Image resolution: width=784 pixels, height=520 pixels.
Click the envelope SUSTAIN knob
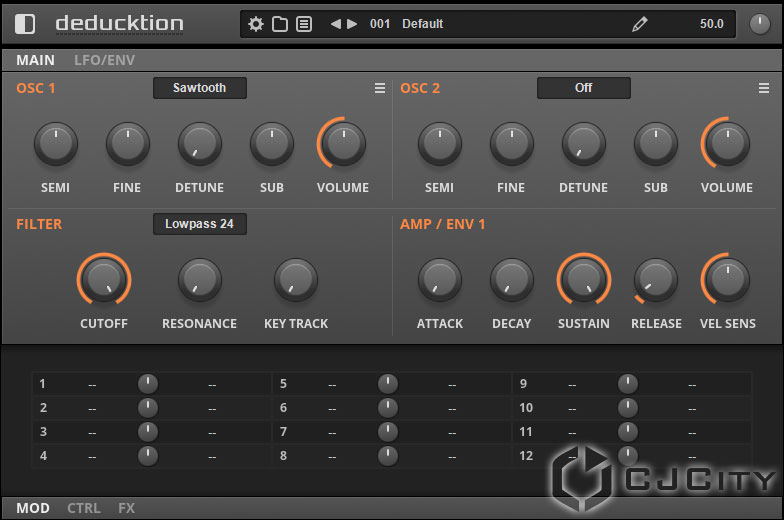tap(584, 280)
